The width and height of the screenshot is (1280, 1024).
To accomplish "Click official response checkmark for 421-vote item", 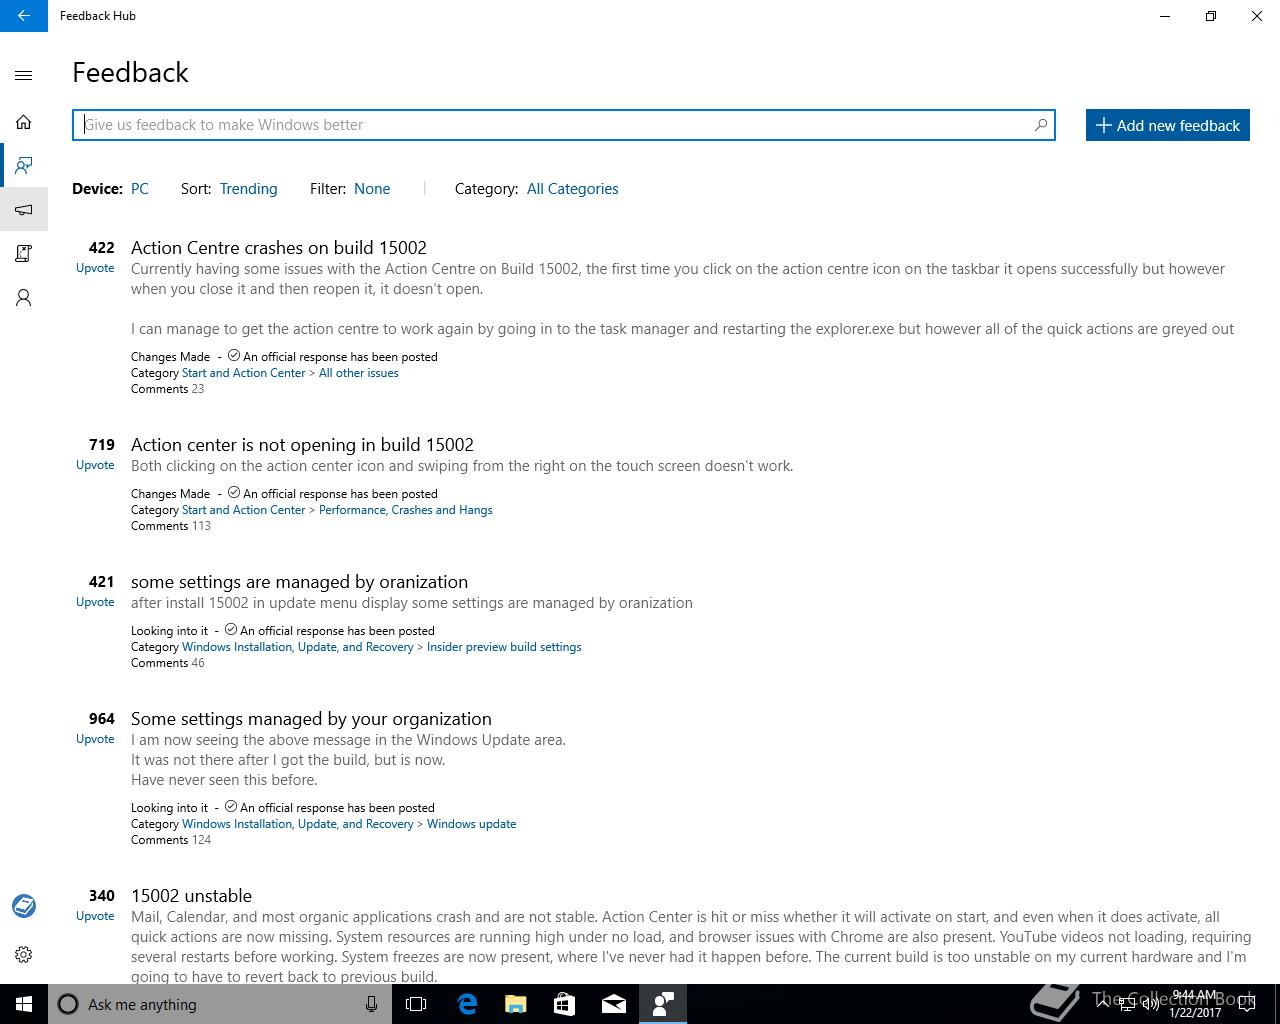I will click(231, 629).
